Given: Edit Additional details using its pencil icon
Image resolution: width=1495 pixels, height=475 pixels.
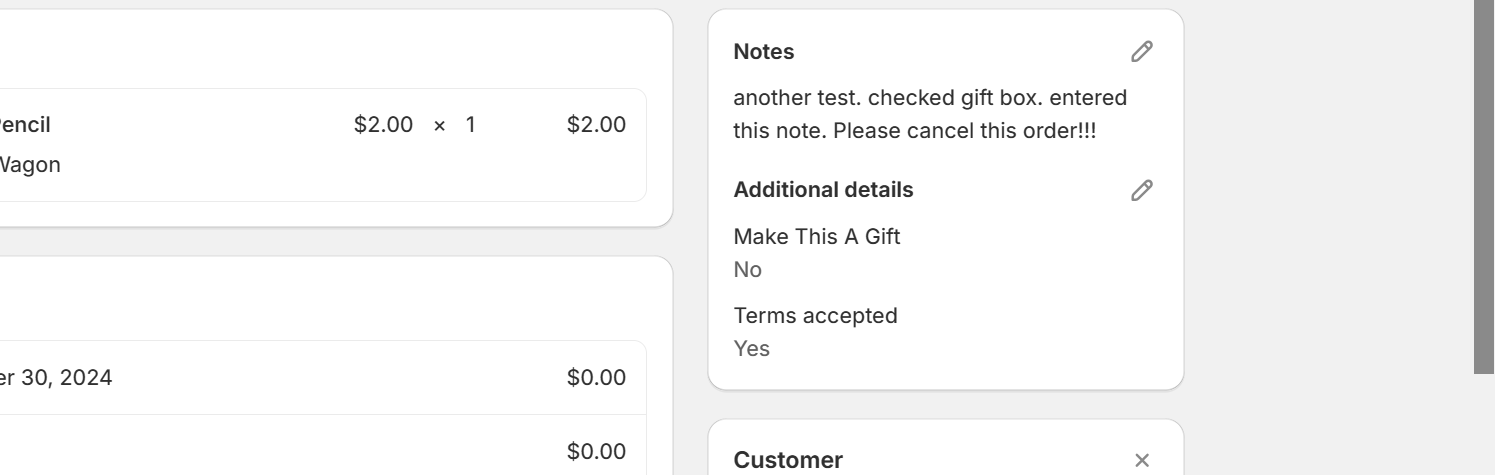Looking at the screenshot, I should pos(1142,190).
